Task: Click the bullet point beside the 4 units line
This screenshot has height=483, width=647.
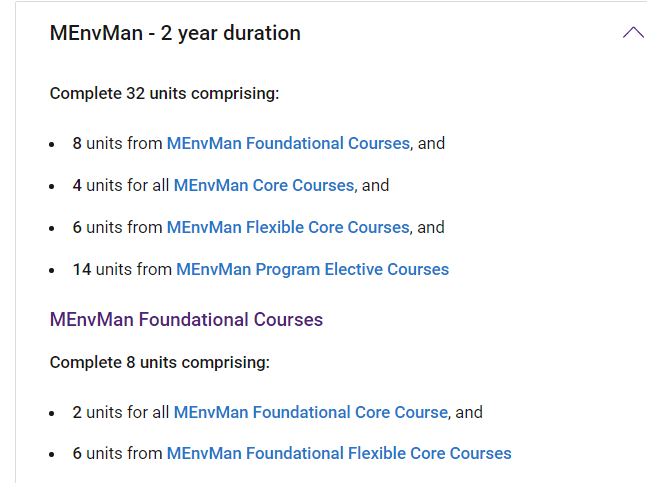Action: [53, 186]
